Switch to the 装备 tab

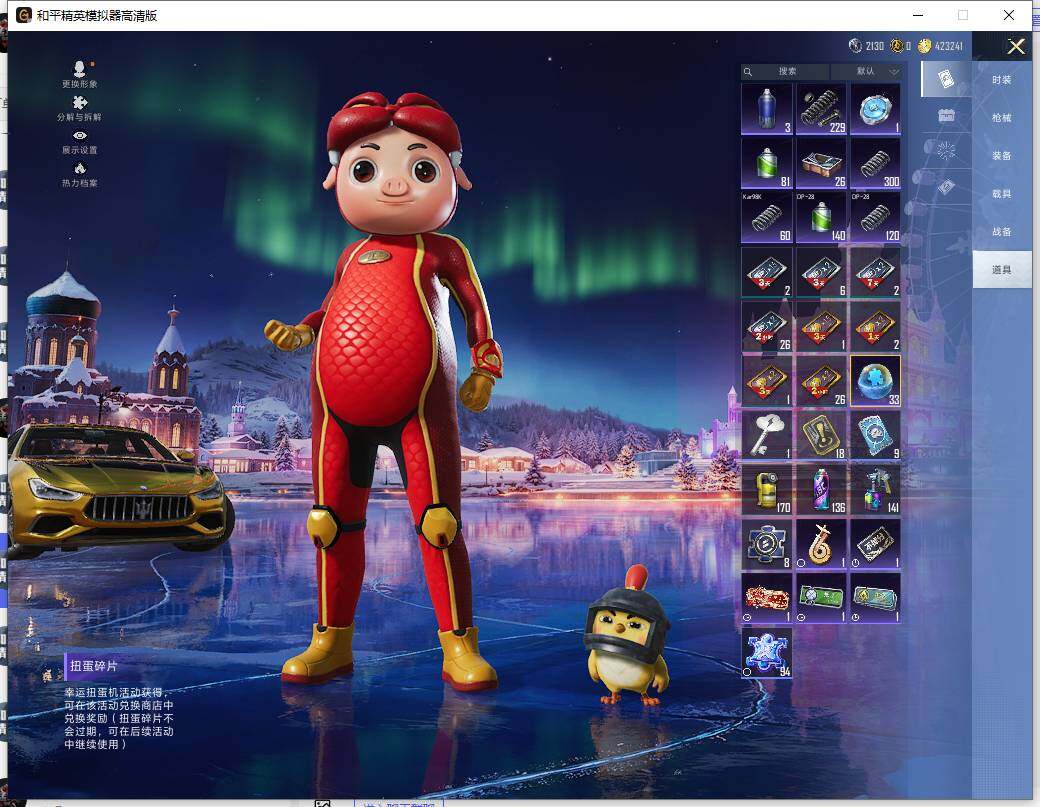point(1002,155)
